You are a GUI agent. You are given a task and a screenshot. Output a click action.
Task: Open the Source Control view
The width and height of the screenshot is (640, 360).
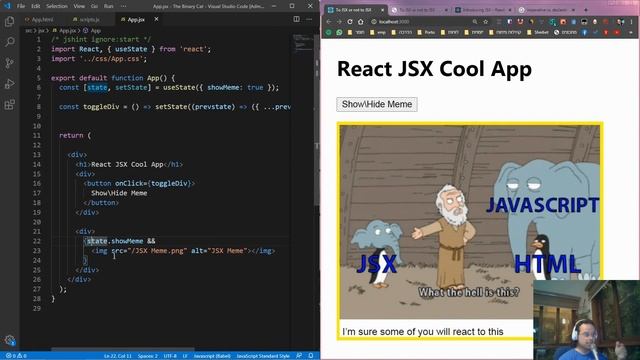9,63
